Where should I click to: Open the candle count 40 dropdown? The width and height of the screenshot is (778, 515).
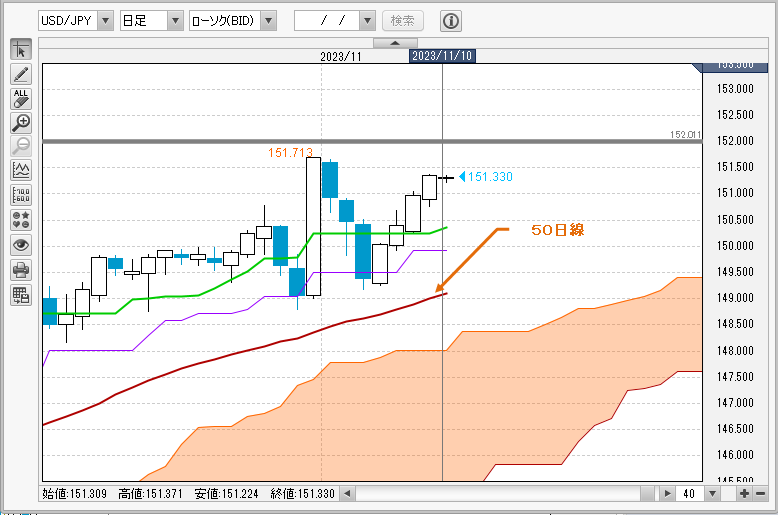pos(713,494)
